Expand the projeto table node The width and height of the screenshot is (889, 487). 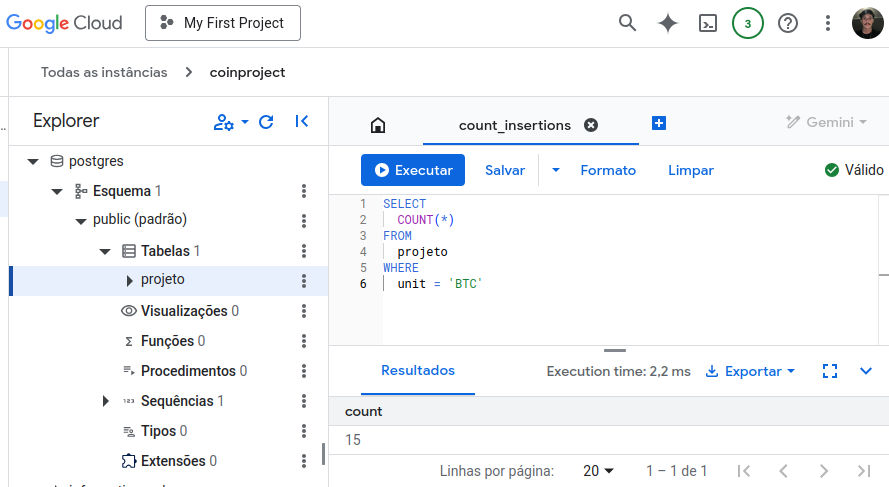(x=130, y=281)
